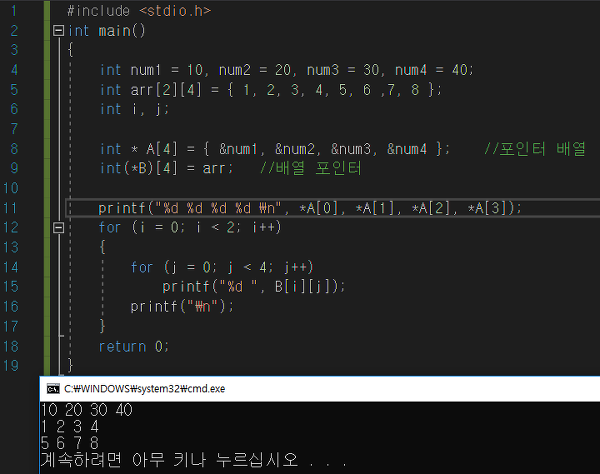Click the cmd.exe title bar icon
Image resolution: width=600 pixels, height=474 pixels.
coord(53,389)
